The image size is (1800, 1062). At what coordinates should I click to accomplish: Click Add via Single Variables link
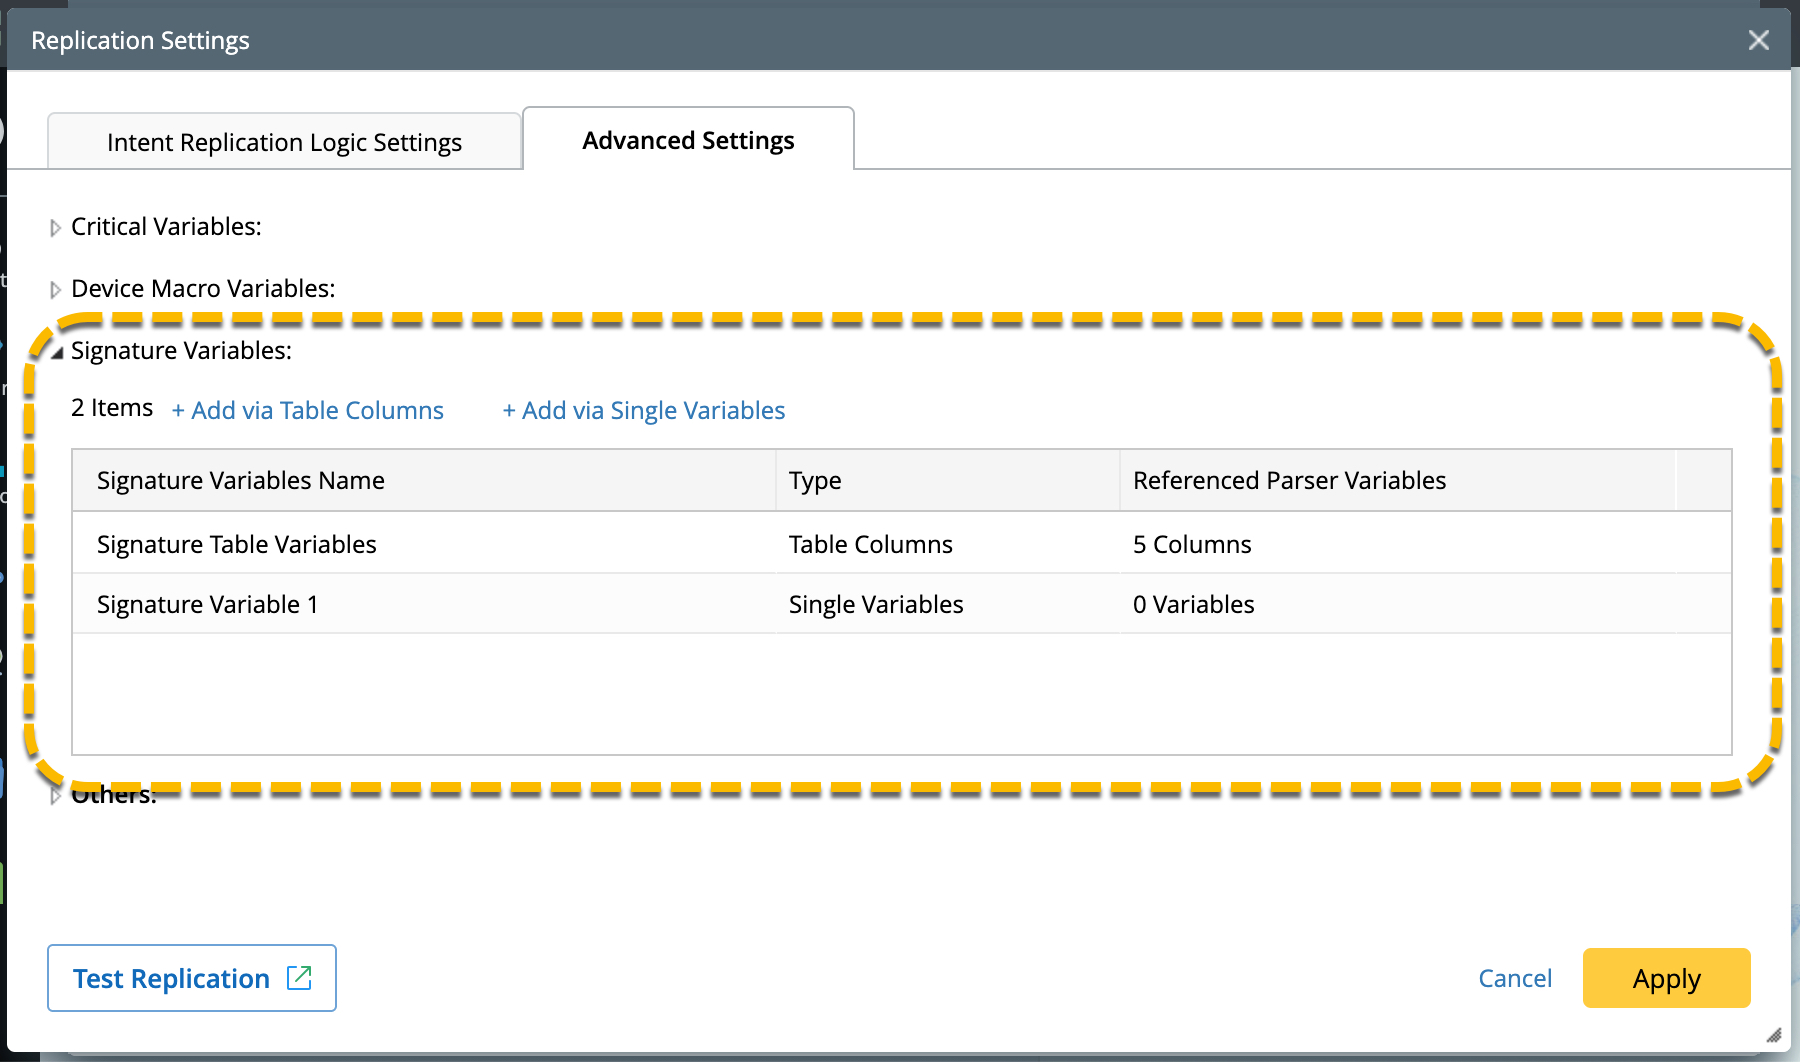644,410
